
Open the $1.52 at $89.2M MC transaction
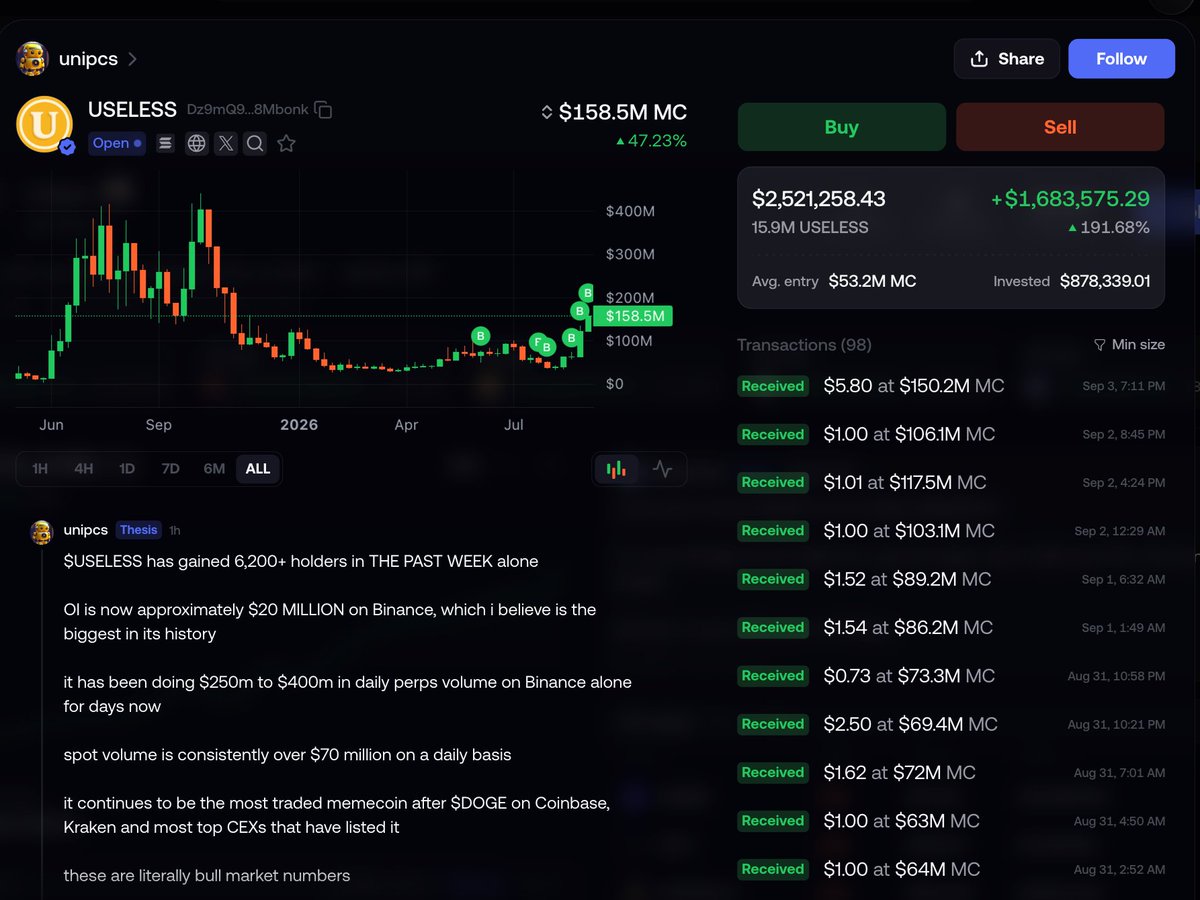tap(951, 579)
